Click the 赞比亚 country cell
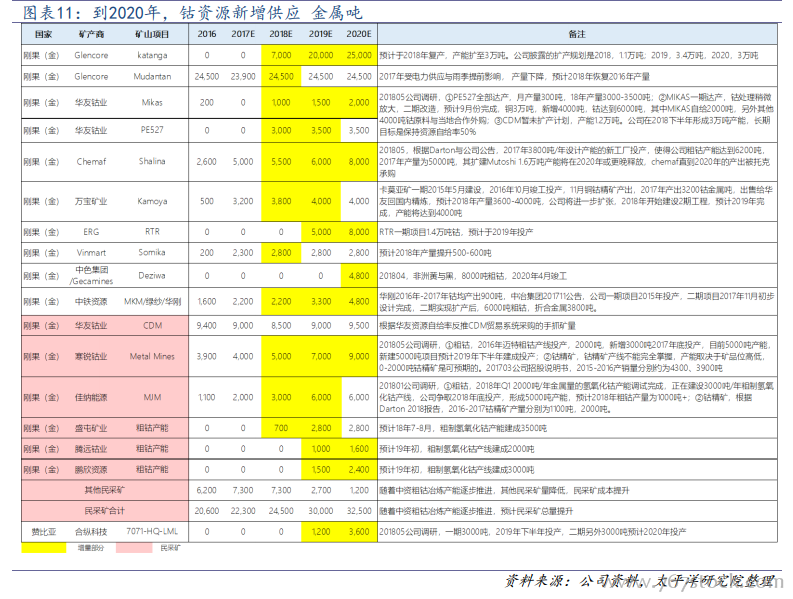The width and height of the screenshot is (793, 599). [x=43, y=532]
